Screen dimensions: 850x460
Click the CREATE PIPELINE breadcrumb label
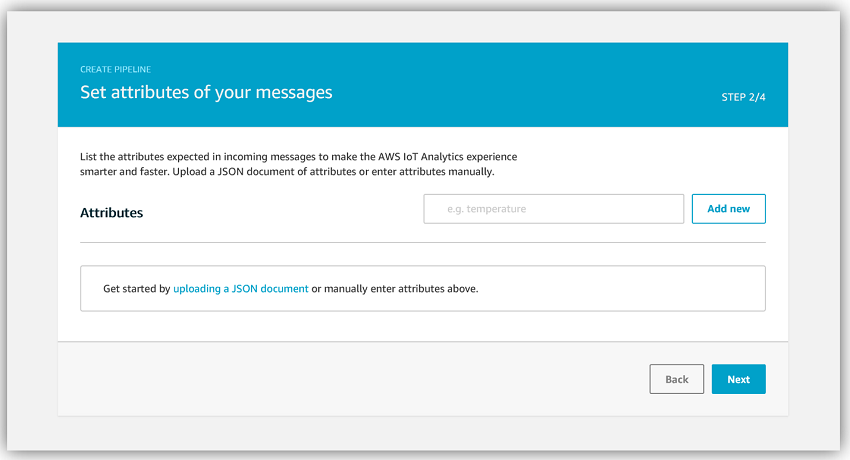115,69
